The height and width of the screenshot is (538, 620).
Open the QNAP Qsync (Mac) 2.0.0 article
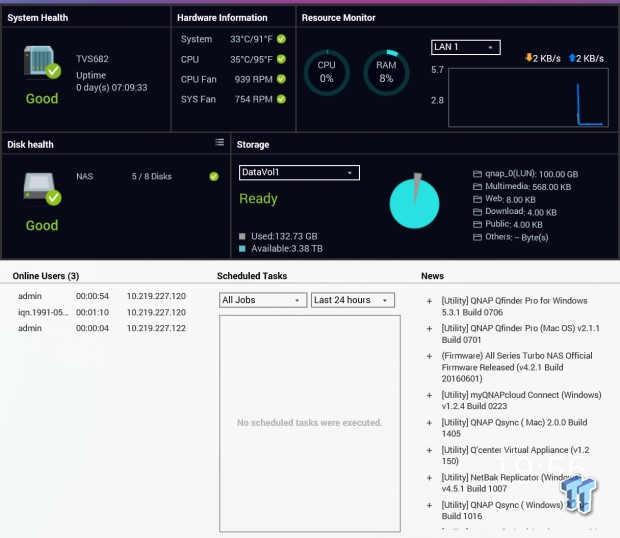click(514, 428)
